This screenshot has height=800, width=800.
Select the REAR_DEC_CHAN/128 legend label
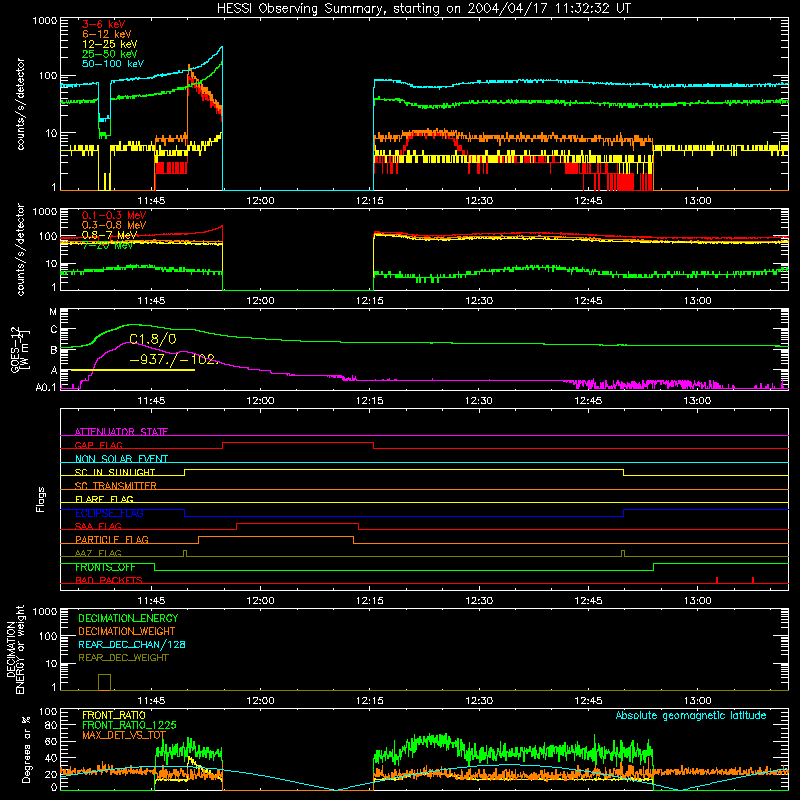[x=132, y=644]
